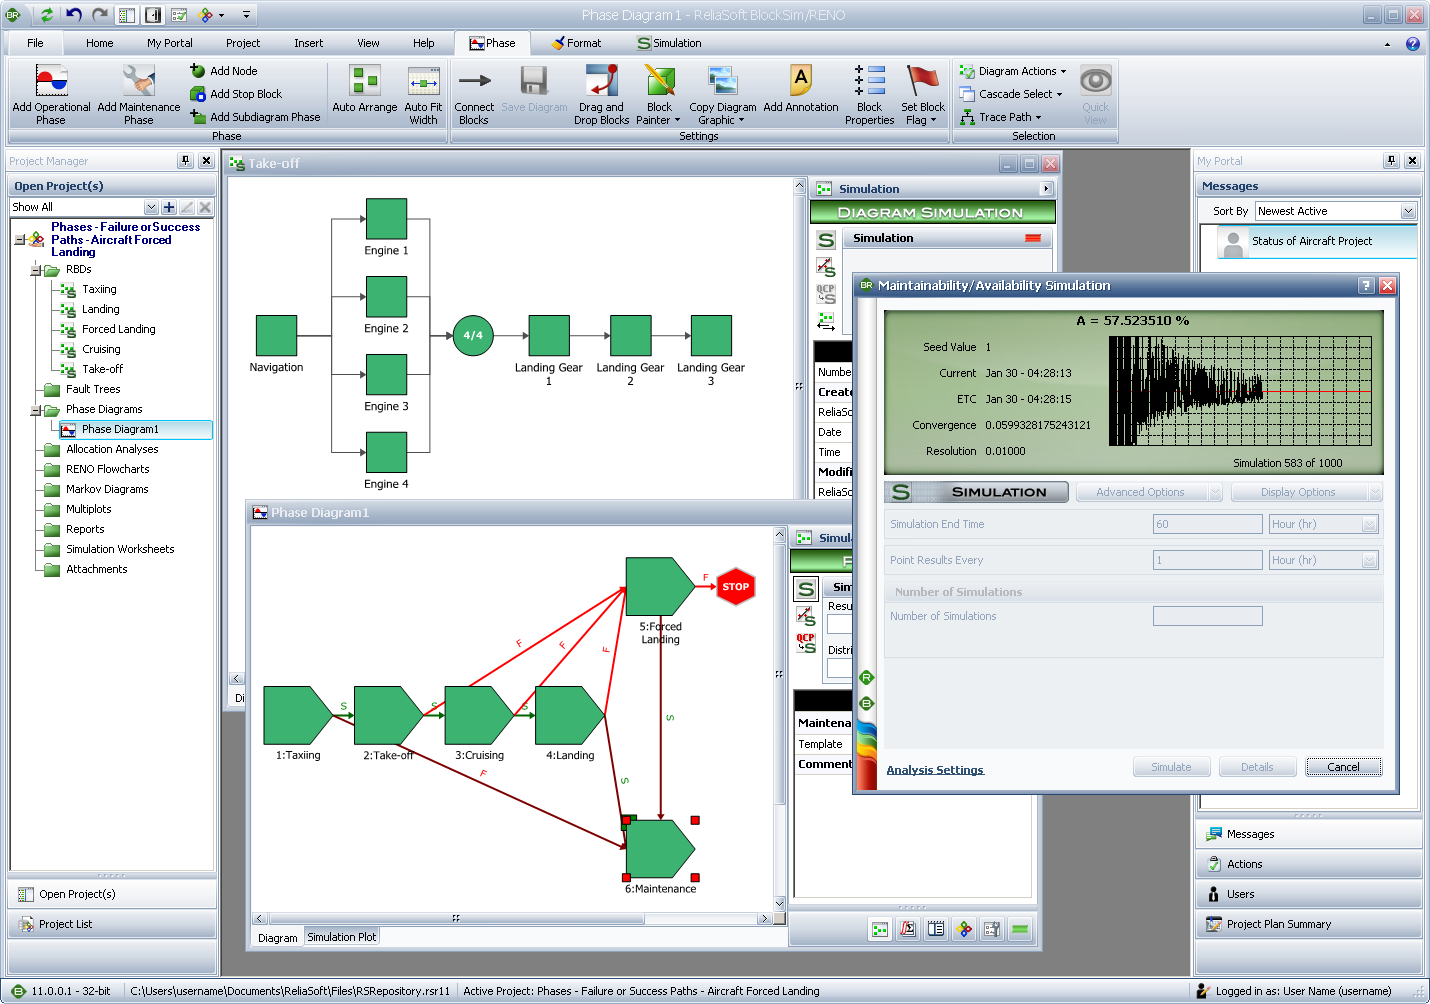Toggle My Portal visibility in quick access toolbar

click(153, 15)
